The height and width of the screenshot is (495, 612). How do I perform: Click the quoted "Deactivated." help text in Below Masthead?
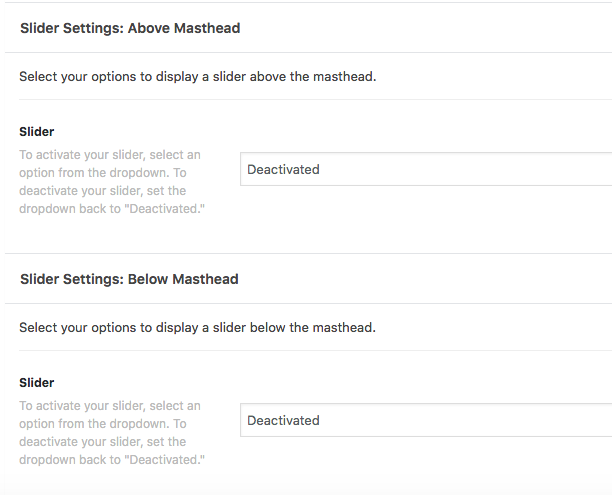click(164, 459)
